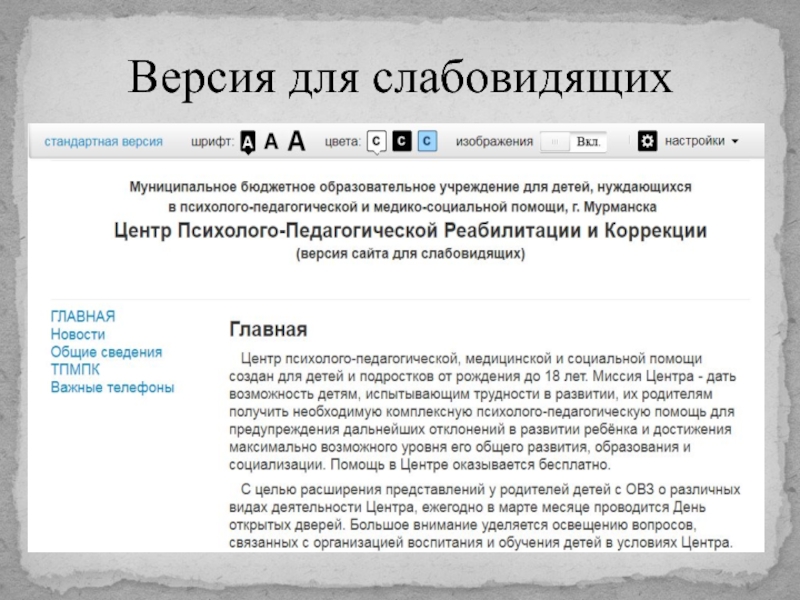800x600 pixels.
Task: Open the «ТПМПК» menu link
Action: click(75, 369)
